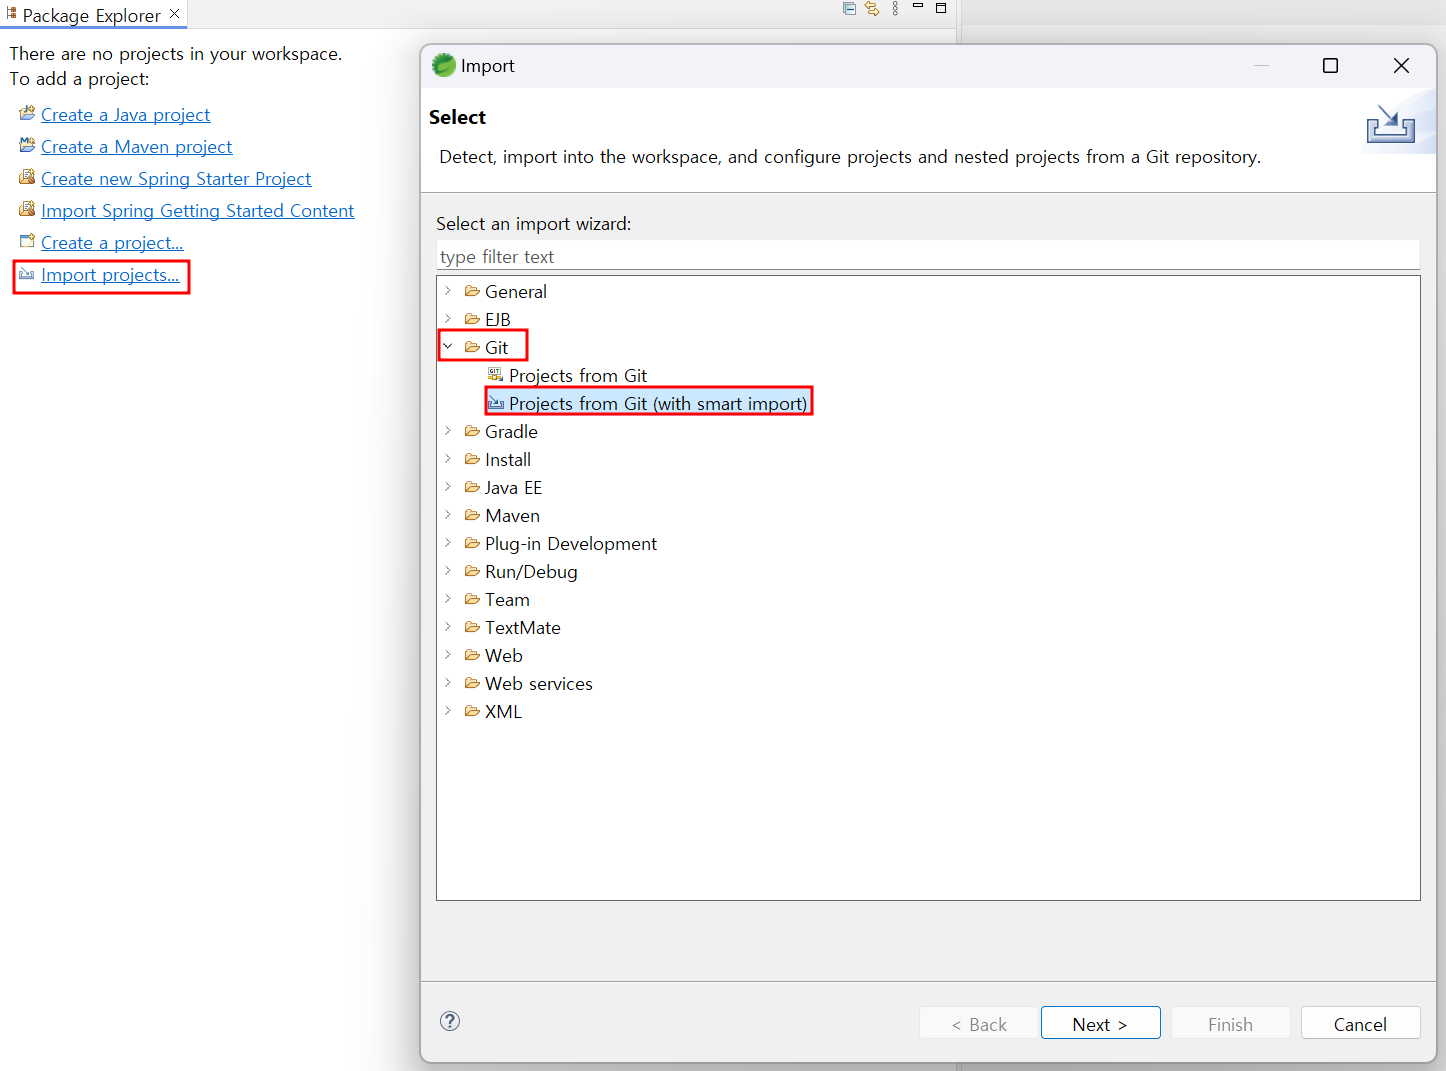Maximize the Package Explorer view panel
The width and height of the screenshot is (1446, 1071).
pos(941,8)
